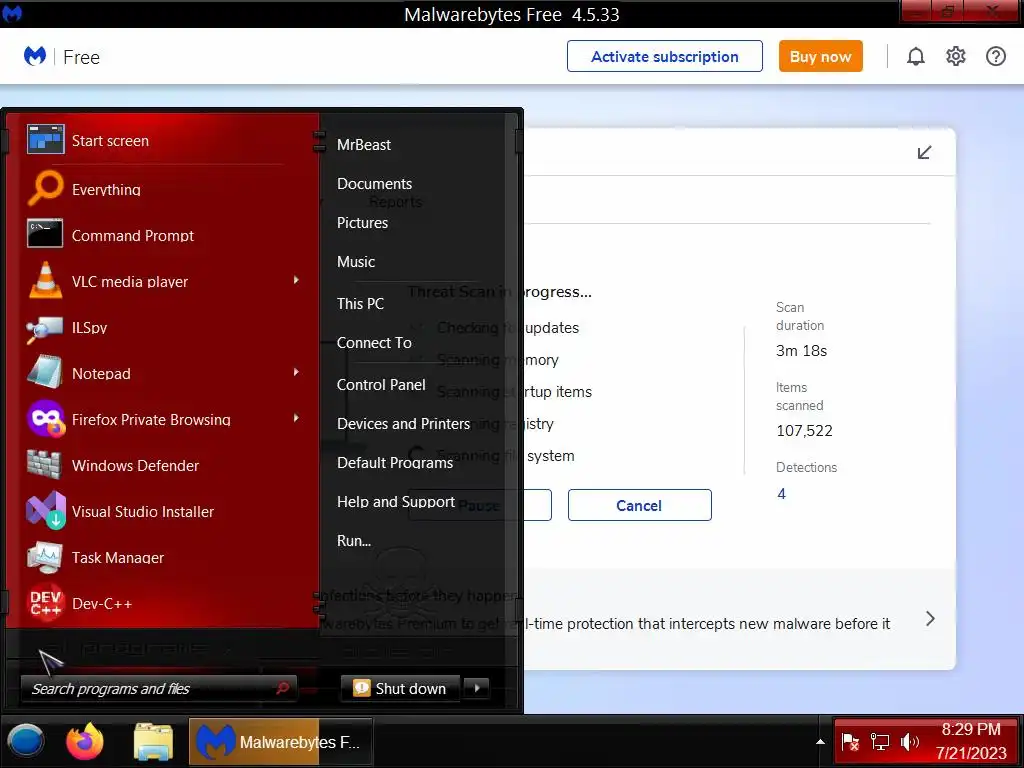Expand Firefox Private Browsing submenu arrow
Image resolution: width=1024 pixels, height=768 pixels.
click(296, 418)
